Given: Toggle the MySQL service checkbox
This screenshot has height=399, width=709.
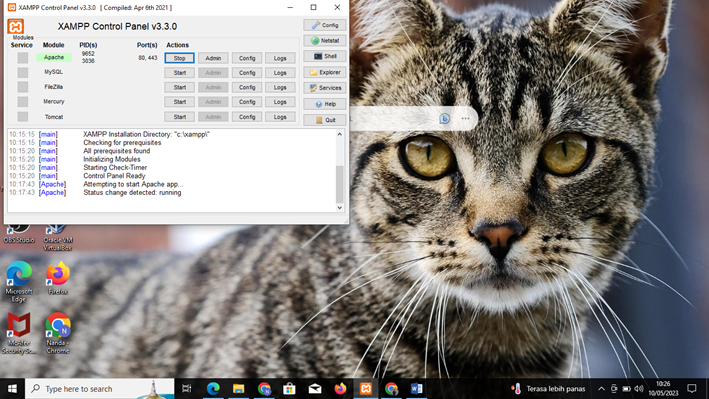Looking at the screenshot, I should tap(23, 72).
